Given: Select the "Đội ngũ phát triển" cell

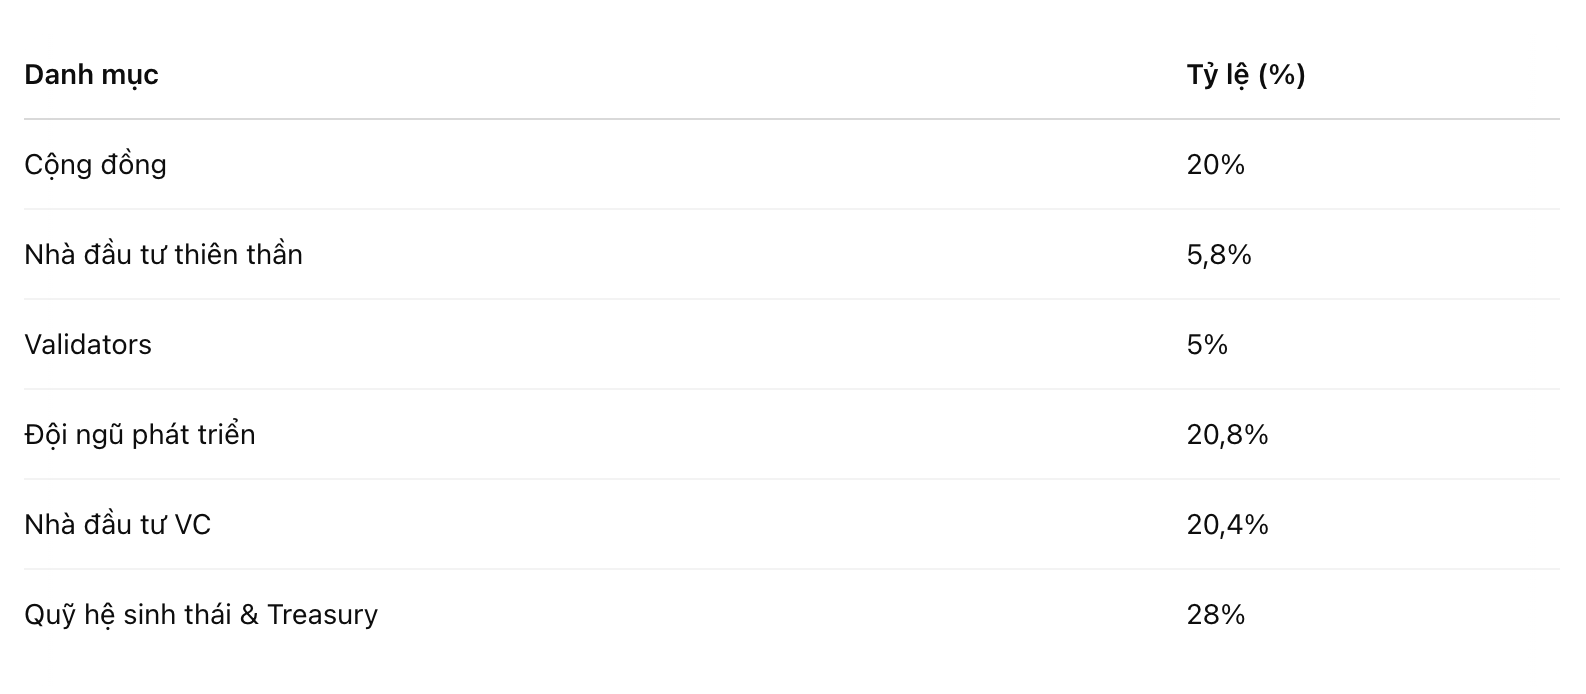Looking at the screenshot, I should (140, 434).
